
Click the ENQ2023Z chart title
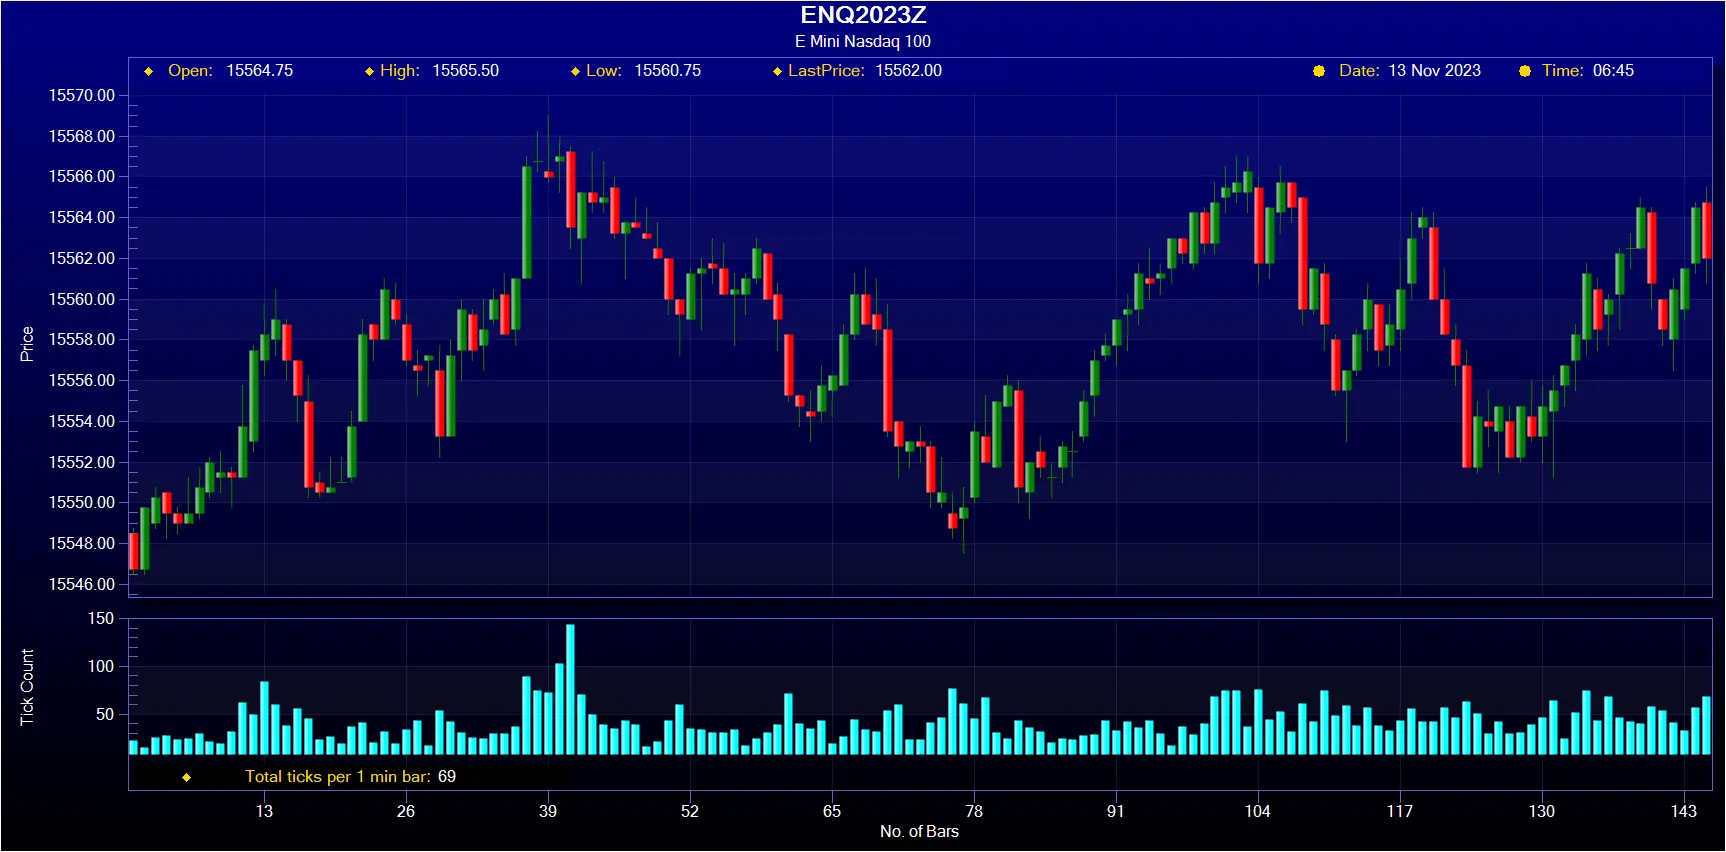pyautogui.click(x=863, y=15)
